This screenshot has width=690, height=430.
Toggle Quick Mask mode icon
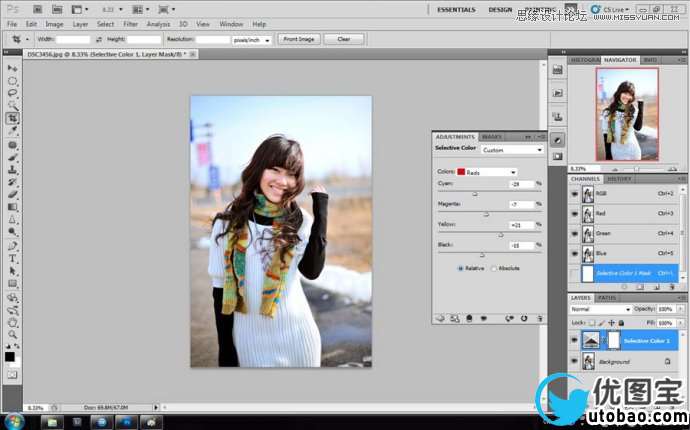coord(12,375)
